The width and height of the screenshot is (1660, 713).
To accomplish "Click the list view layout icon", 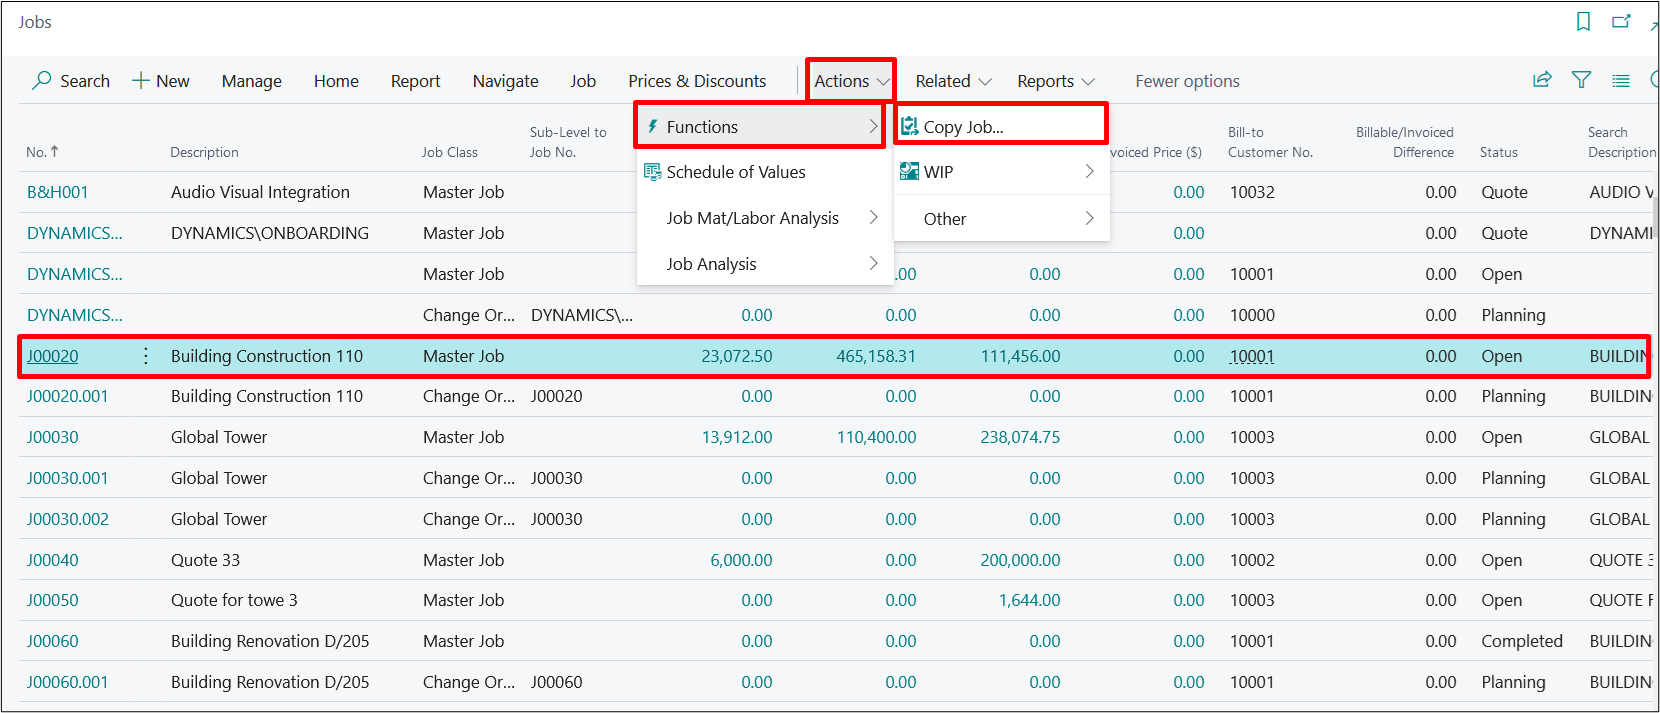I will tap(1621, 80).
